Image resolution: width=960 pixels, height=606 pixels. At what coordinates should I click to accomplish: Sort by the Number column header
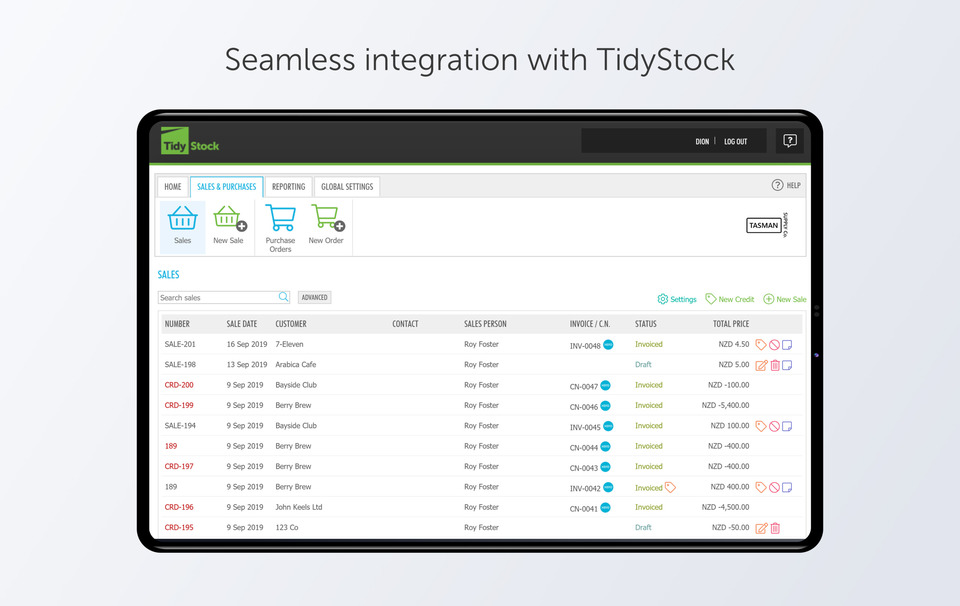click(177, 324)
